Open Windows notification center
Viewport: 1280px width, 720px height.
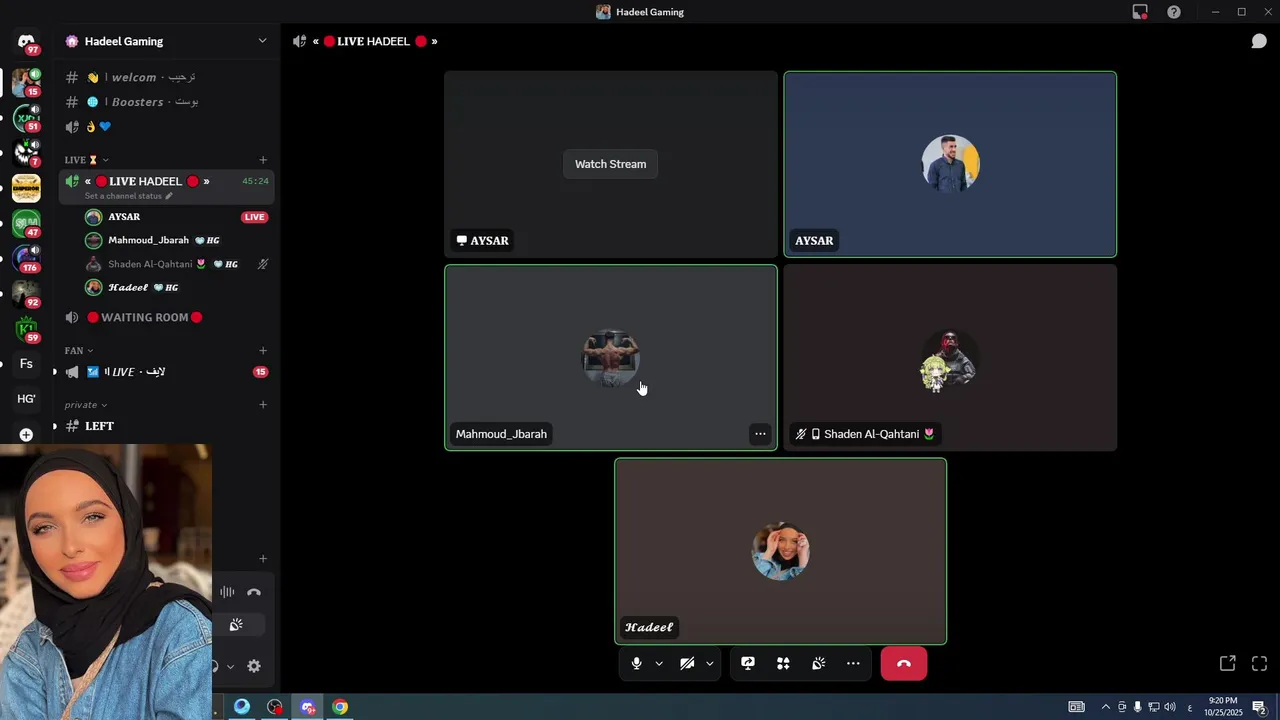1260,707
